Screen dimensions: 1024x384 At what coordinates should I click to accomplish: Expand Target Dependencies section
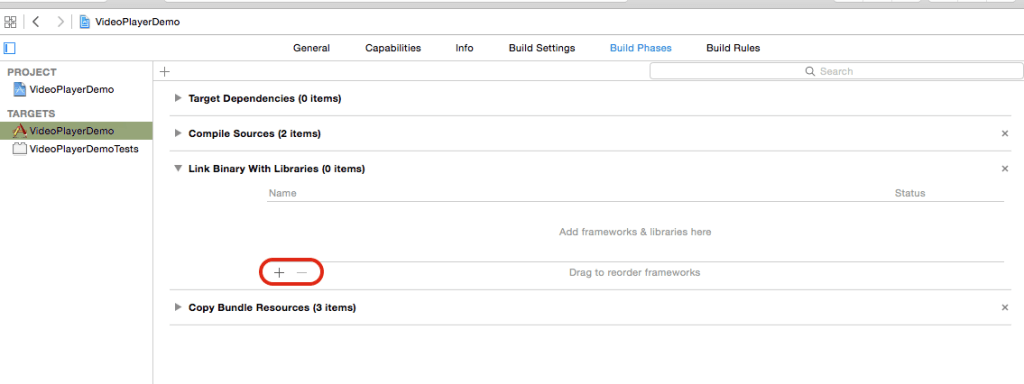coord(178,99)
